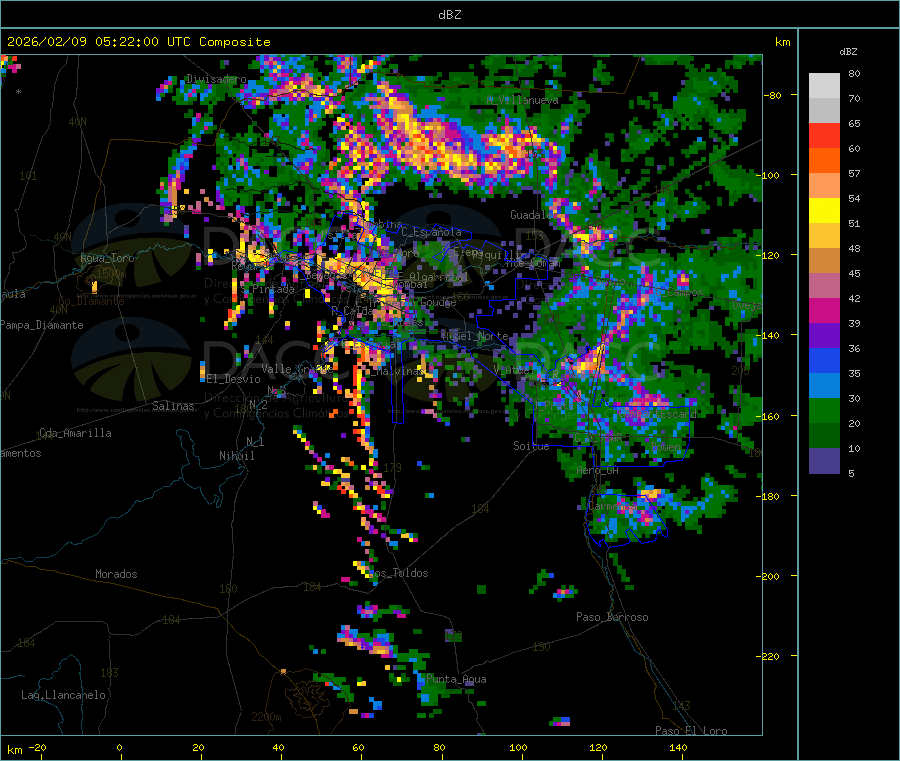
Task: Click the dBZ heading above the color legend
Action: tap(848, 52)
